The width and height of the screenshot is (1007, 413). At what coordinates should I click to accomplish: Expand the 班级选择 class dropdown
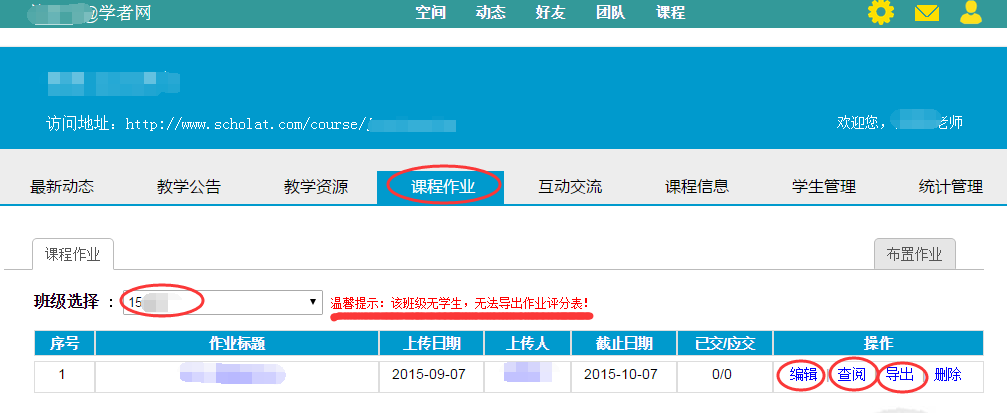[x=220, y=302]
